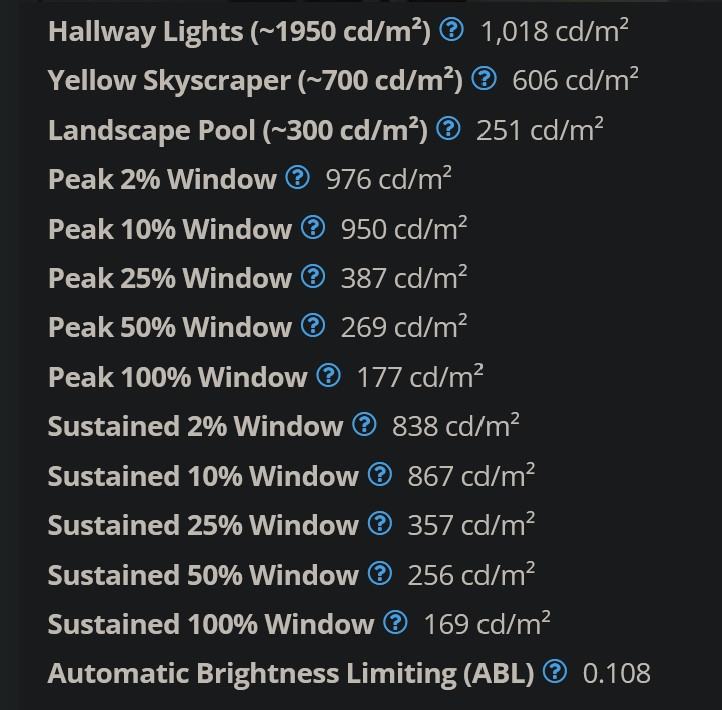Screen dimensions: 722x710
Task: Open help icon for Automatic Brightness Limiting
Action: tap(555, 672)
